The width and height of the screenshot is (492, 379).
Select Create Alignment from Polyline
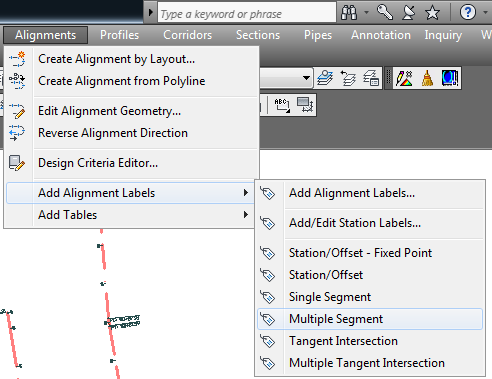pyautogui.click(x=121, y=81)
